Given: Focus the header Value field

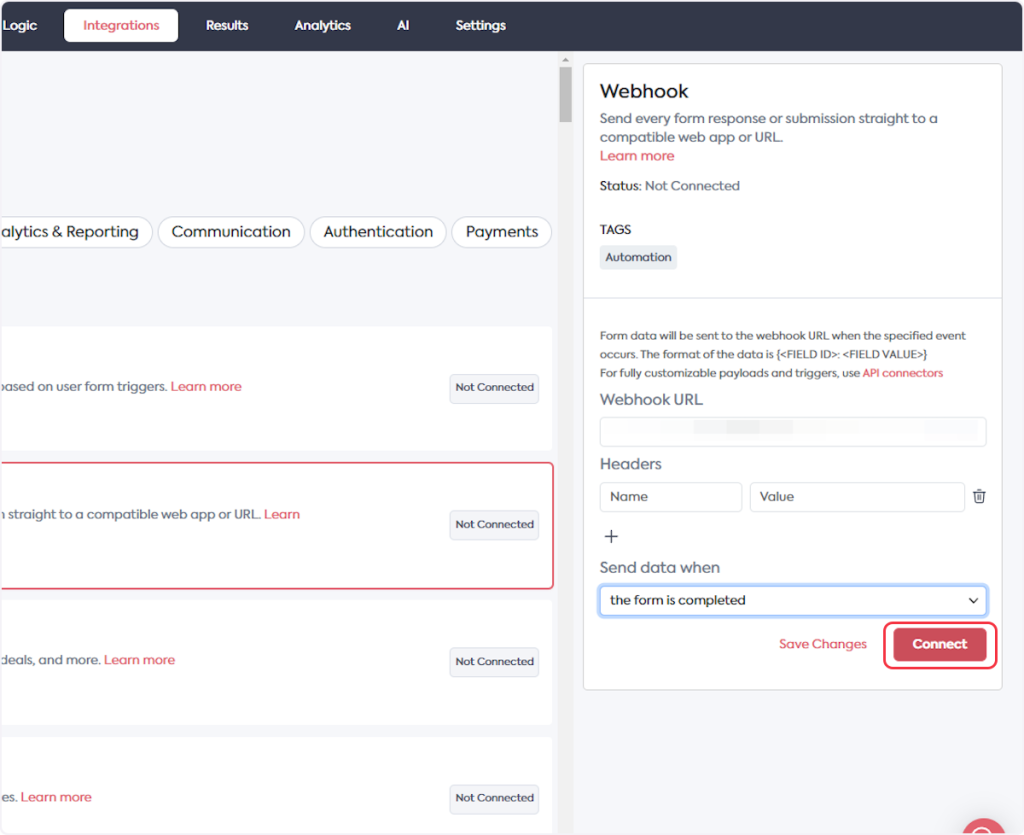Looking at the screenshot, I should (x=856, y=497).
